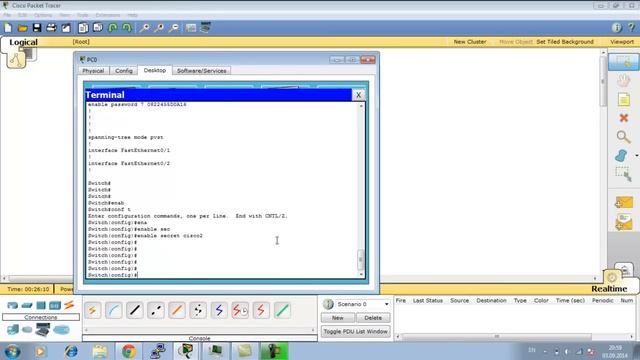Open a file with the folder icon
The width and height of the screenshot is (640, 360).
22,28
